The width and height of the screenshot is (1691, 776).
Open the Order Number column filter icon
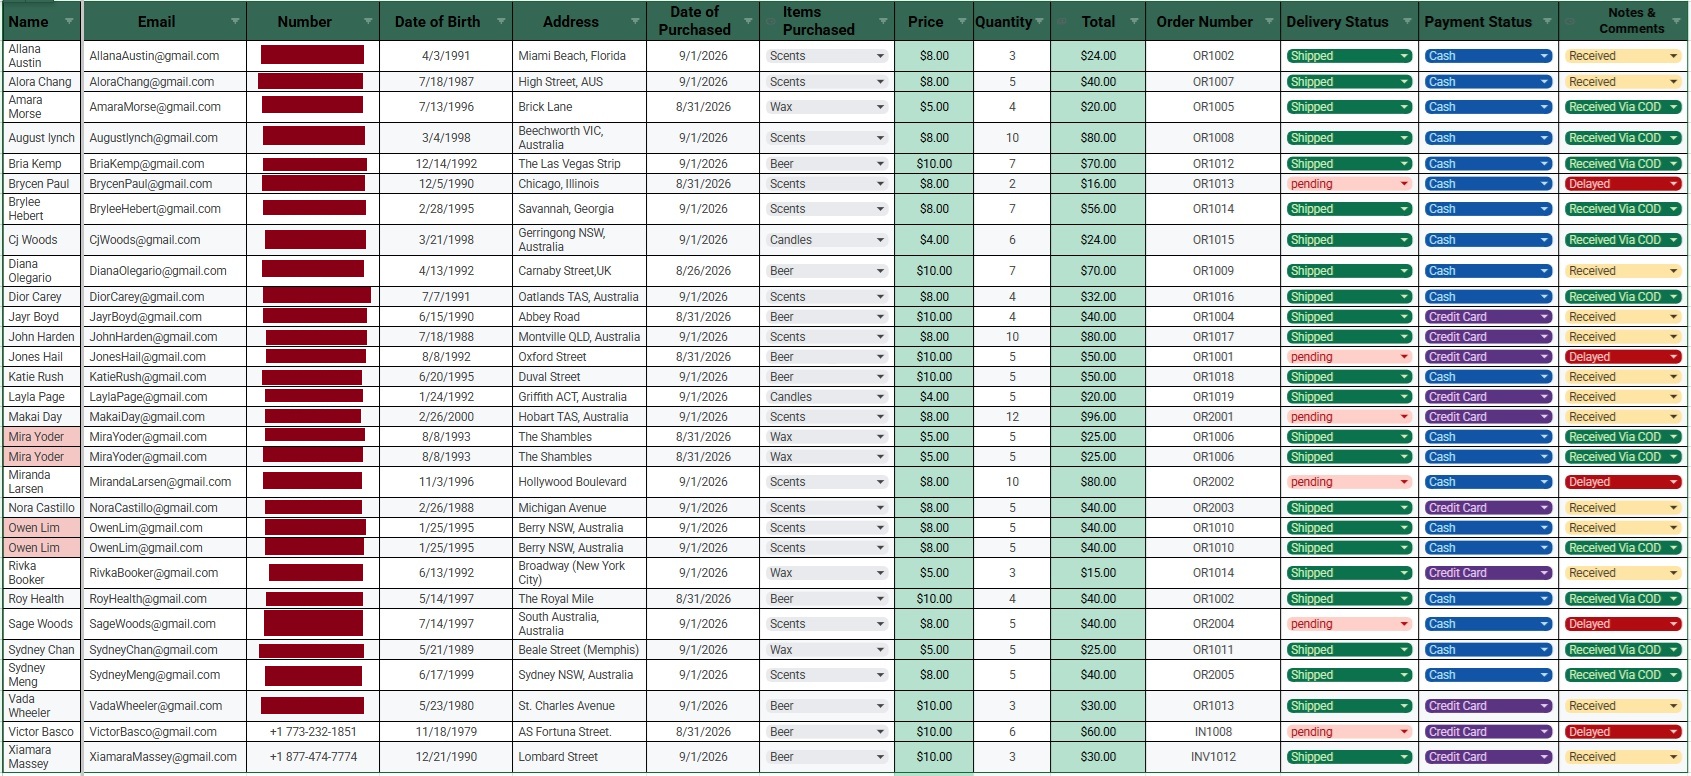pyautogui.click(x=1268, y=21)
